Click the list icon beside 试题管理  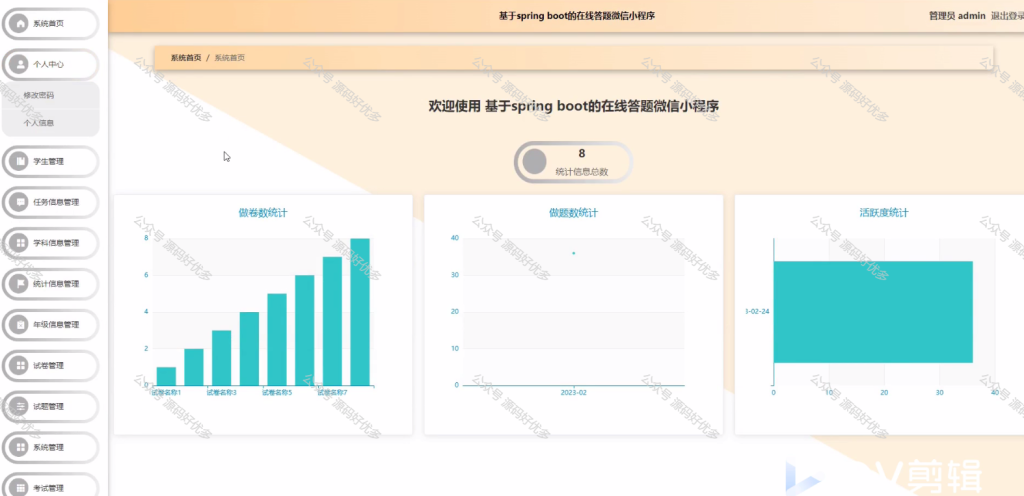click(x=20, y=406)
